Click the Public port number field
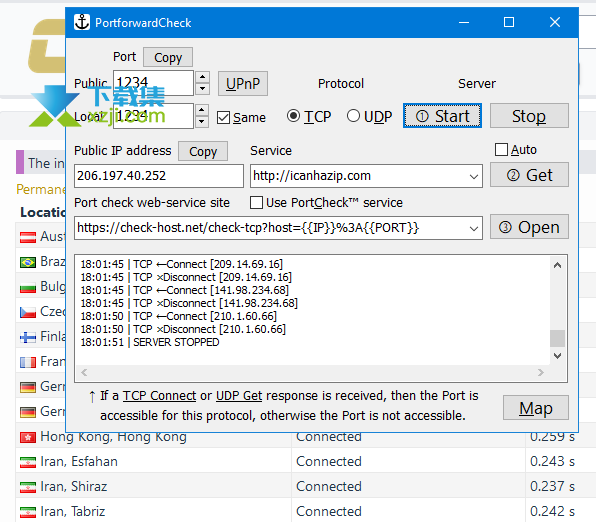Image resolution: width=596 pixels, height=522 pixels. point(153,83)
